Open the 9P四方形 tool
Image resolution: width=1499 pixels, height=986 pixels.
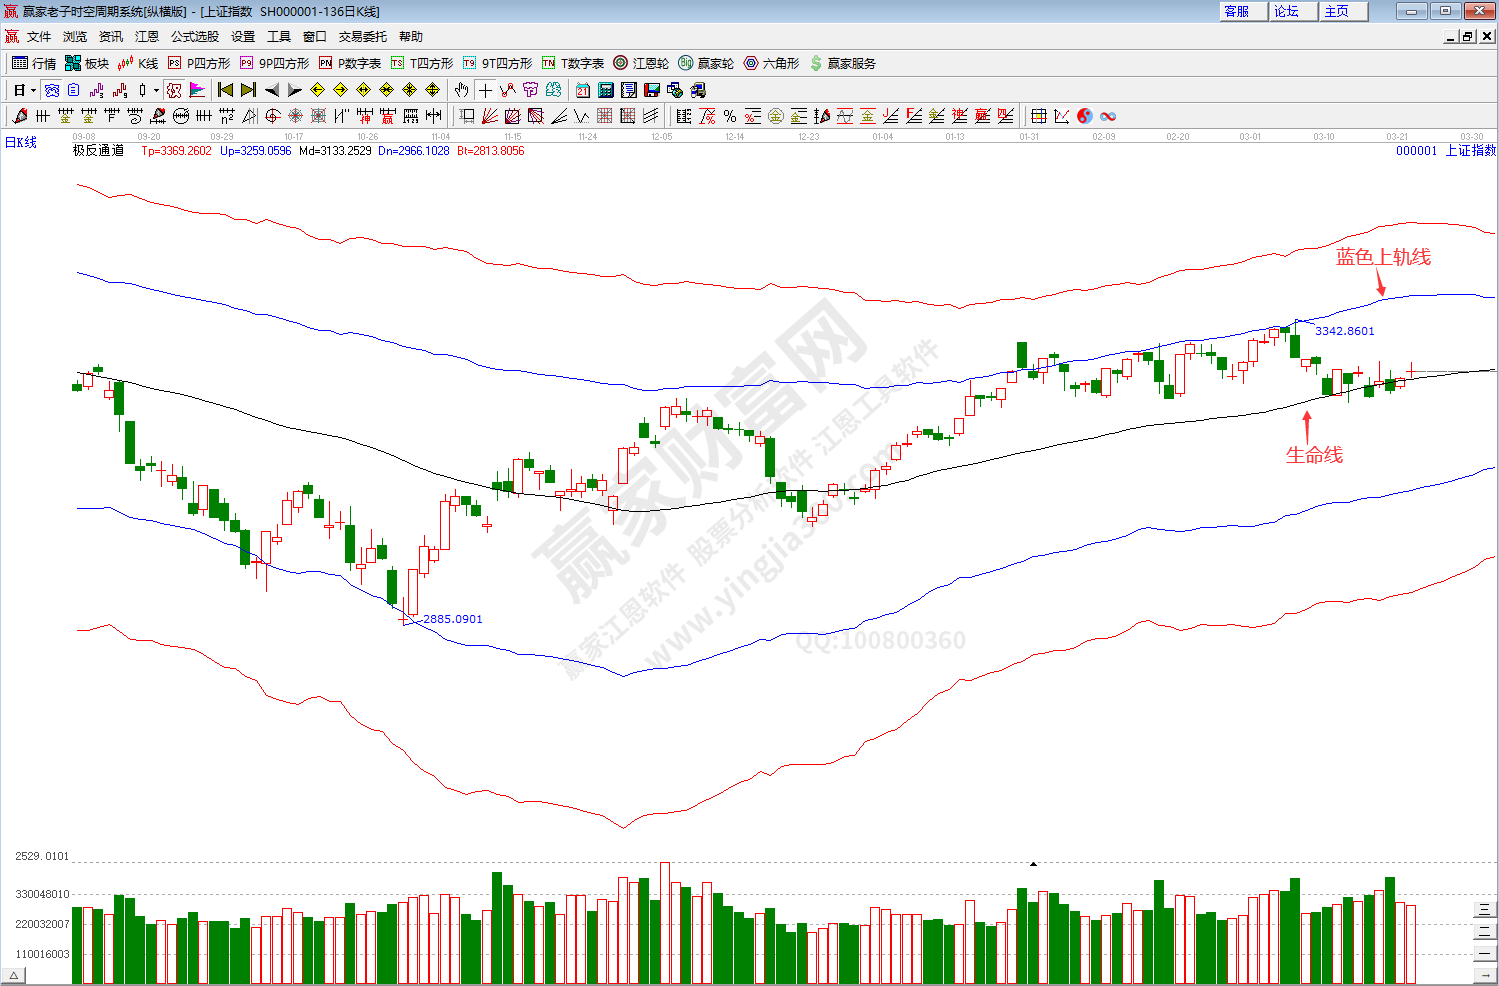(x=274, y=63)
